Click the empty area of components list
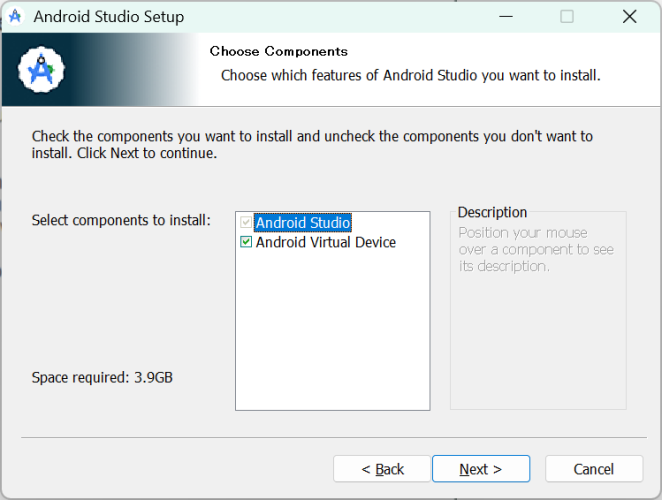This screenshot has width=662, height=500. pyautogui.click(x=333, y=329)
